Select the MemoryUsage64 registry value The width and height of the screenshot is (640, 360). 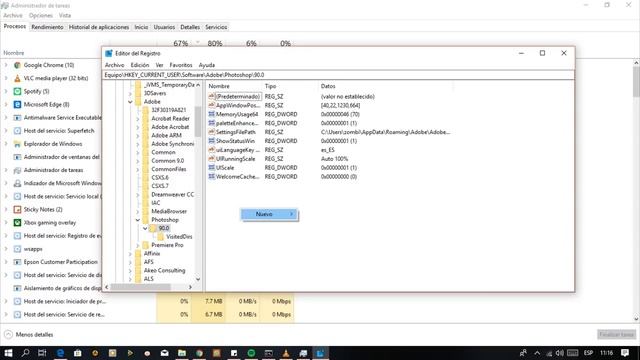(x=237, y=114)
